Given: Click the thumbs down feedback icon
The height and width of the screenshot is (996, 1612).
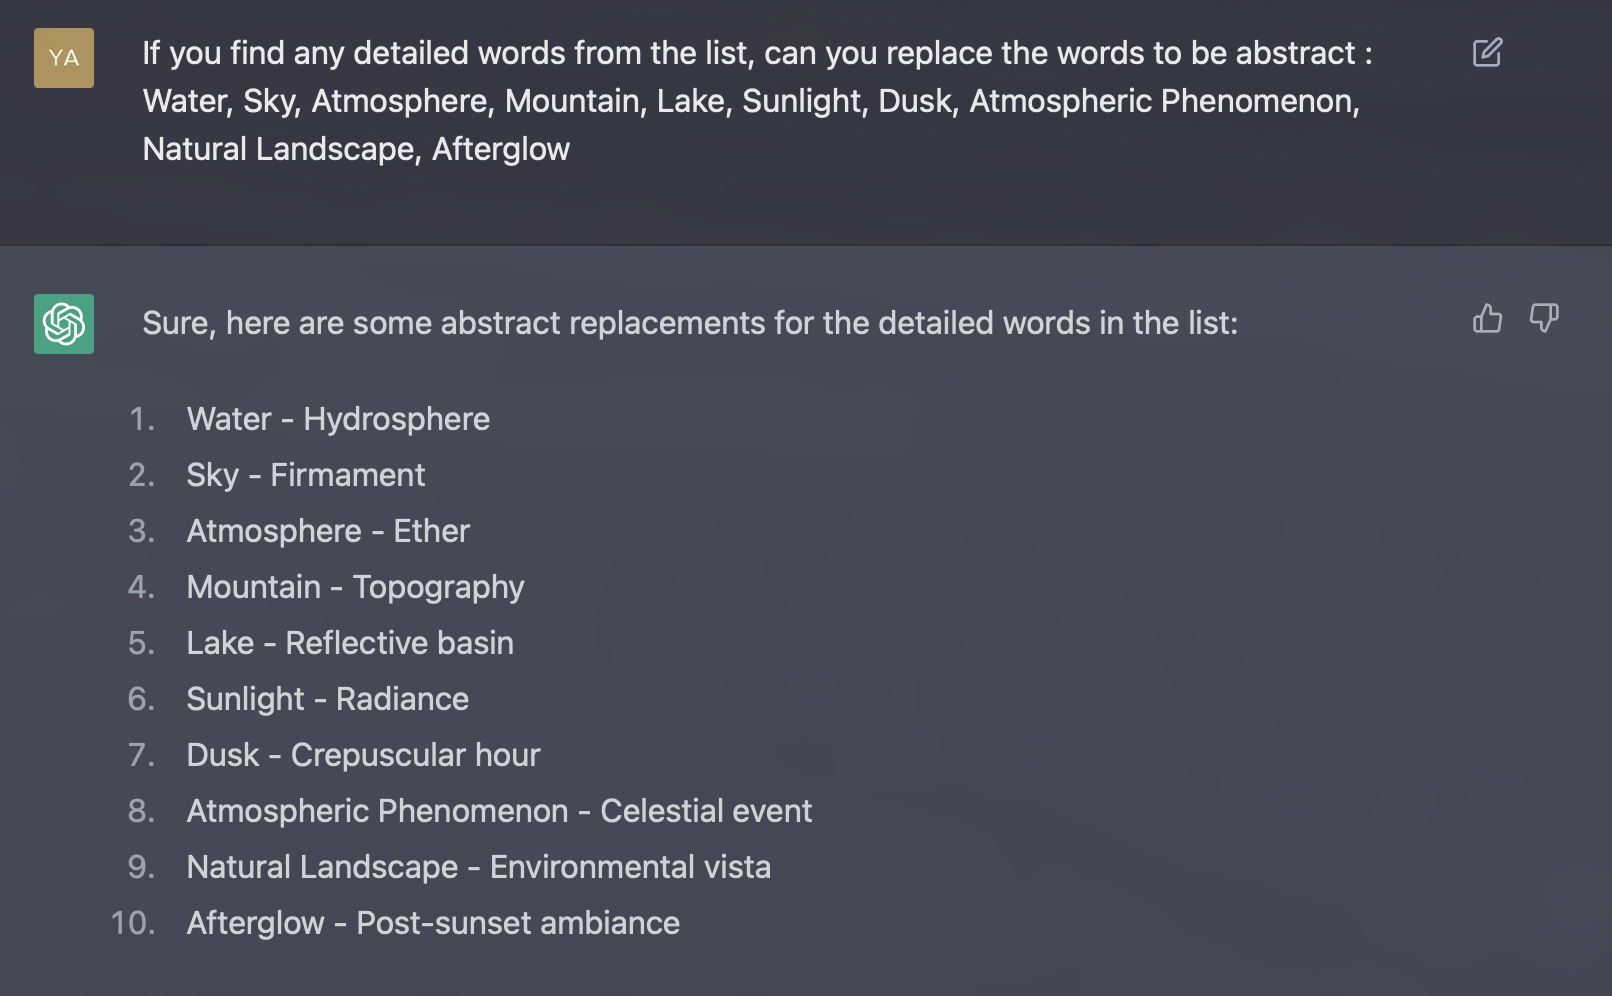Looking at the screenshot, I should pos(1544,318).
